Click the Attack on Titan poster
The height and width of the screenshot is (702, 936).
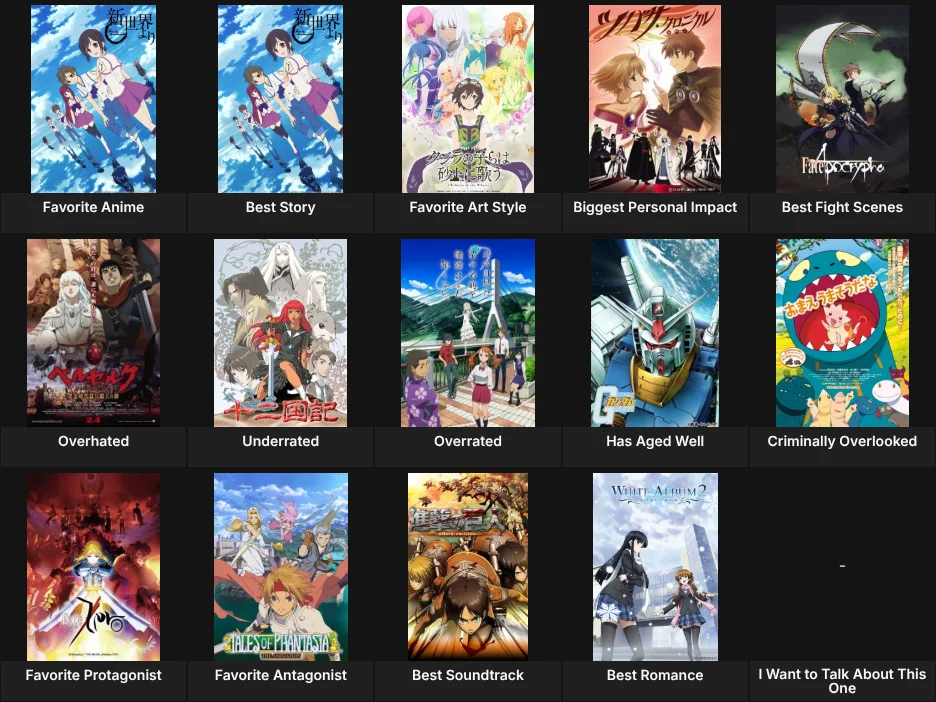click(468, 567)
